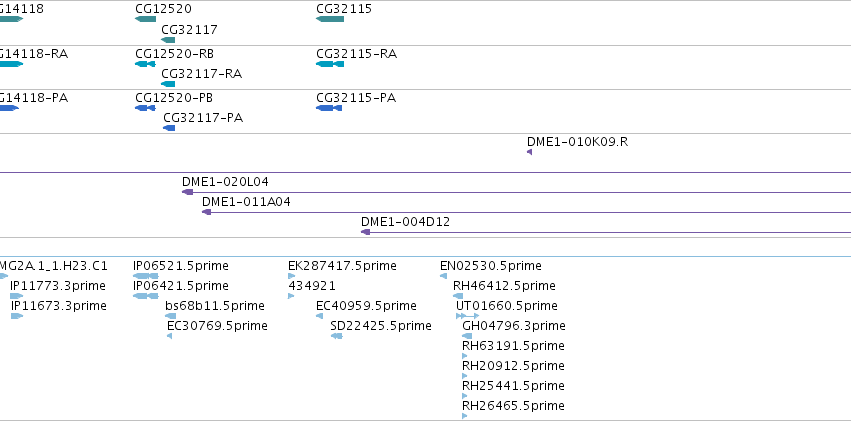Open the CG12520-PB label
The image size is (851, 421).
pos(174,98)
